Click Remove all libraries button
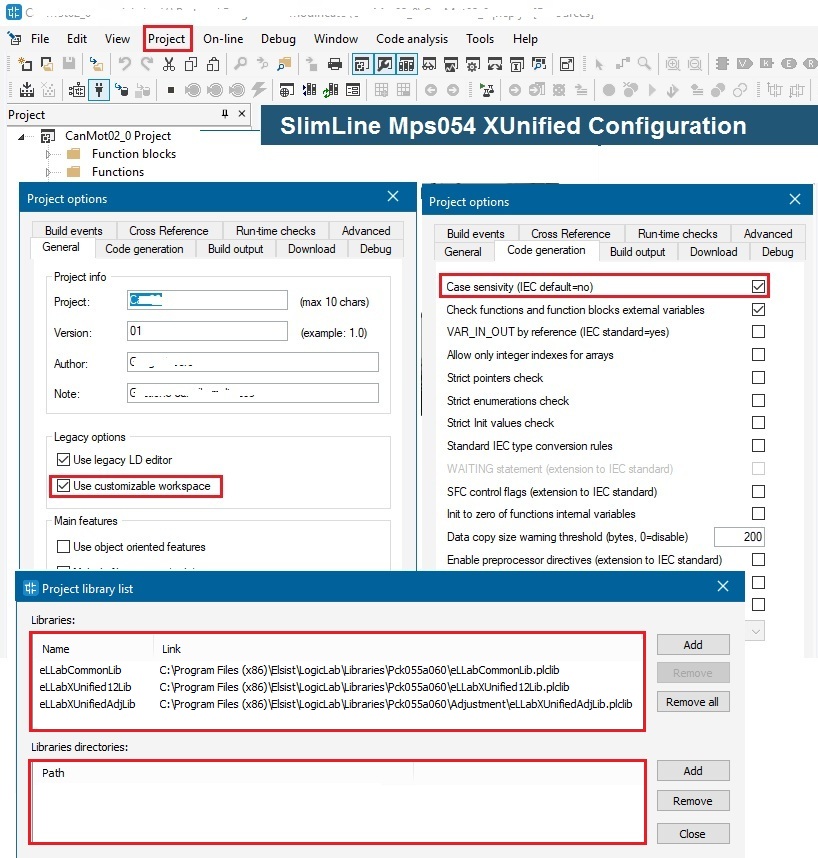The height and width of the screenshot is (858, 818). (x=693, y=702)
